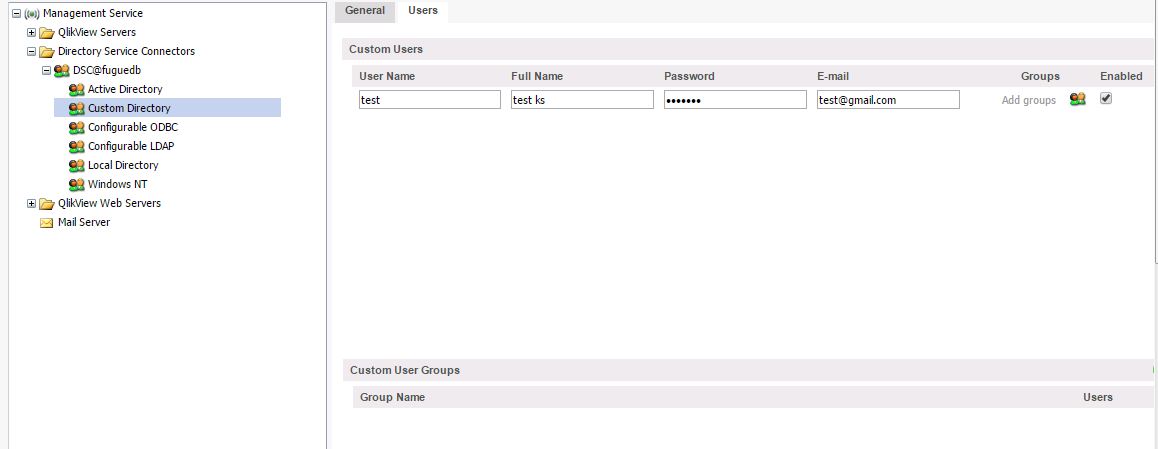
Task: Click the Configurable ODBC users icon
Action: pyautogui.click(x=77, y=128)
